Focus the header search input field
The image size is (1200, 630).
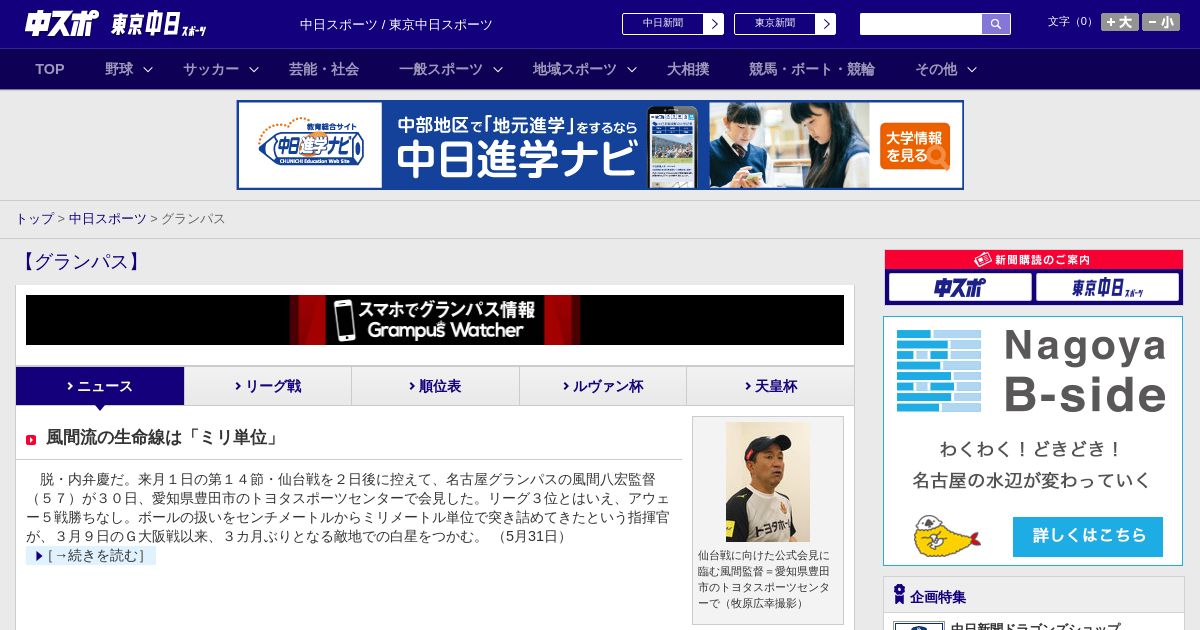921,24
